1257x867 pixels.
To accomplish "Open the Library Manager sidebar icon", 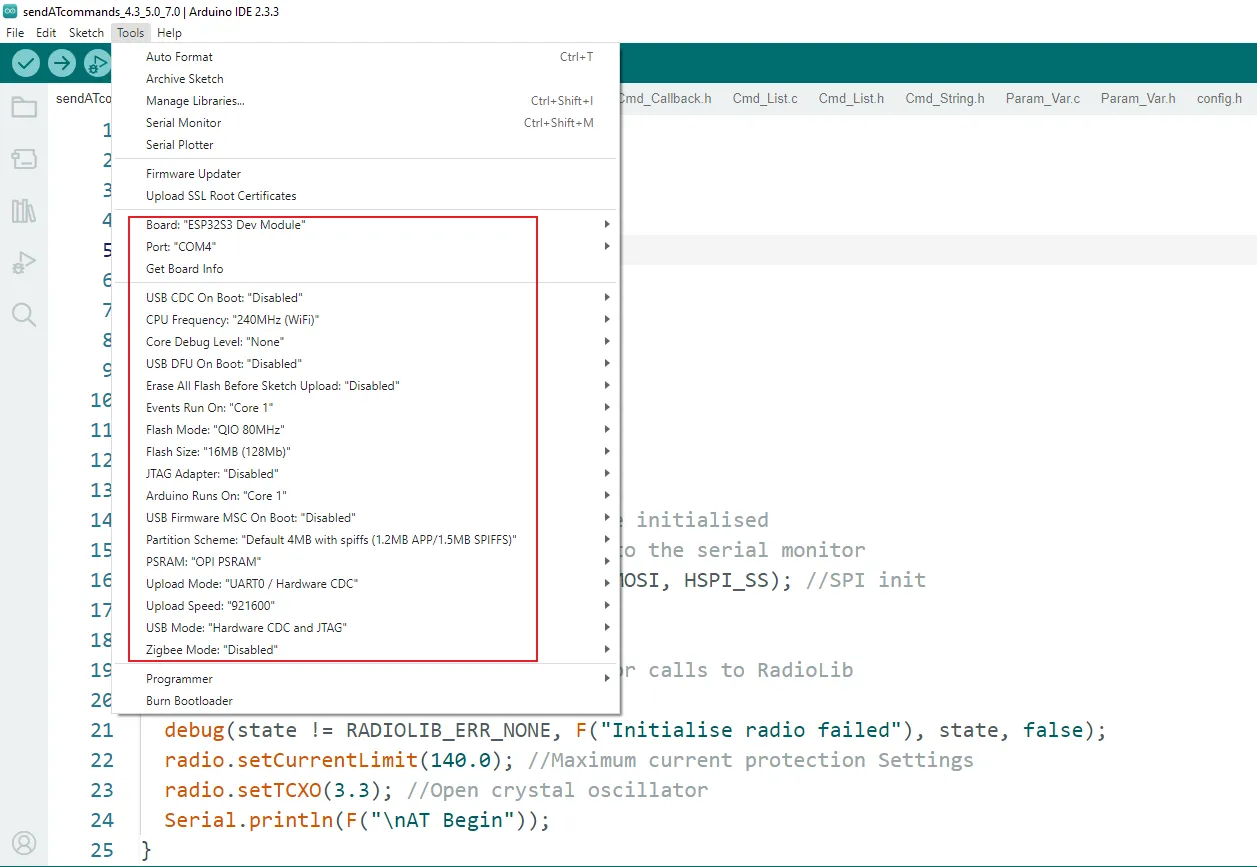I will coord(24,211).
